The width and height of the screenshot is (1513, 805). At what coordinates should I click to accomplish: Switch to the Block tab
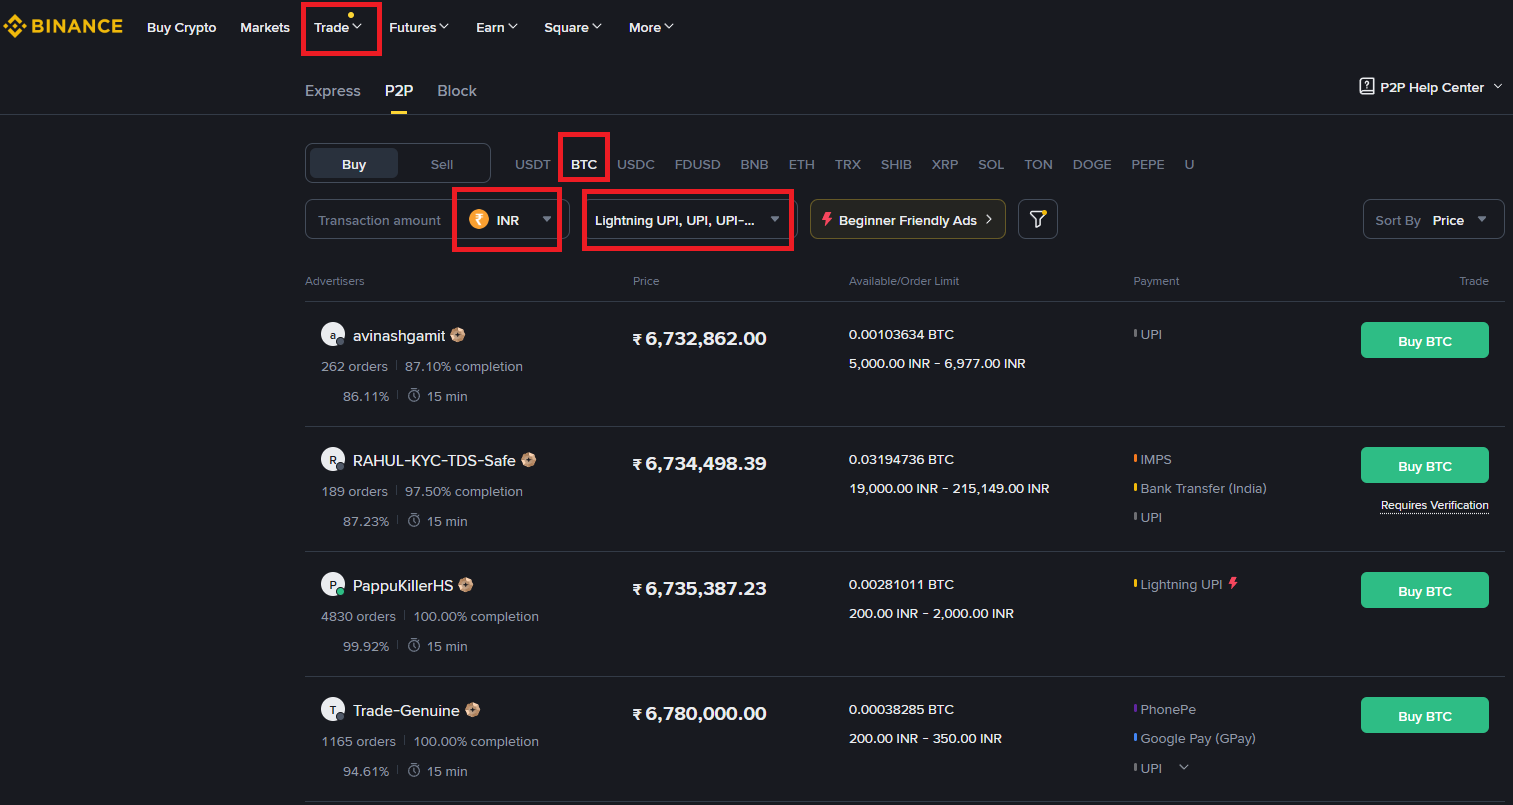(457, 91)
